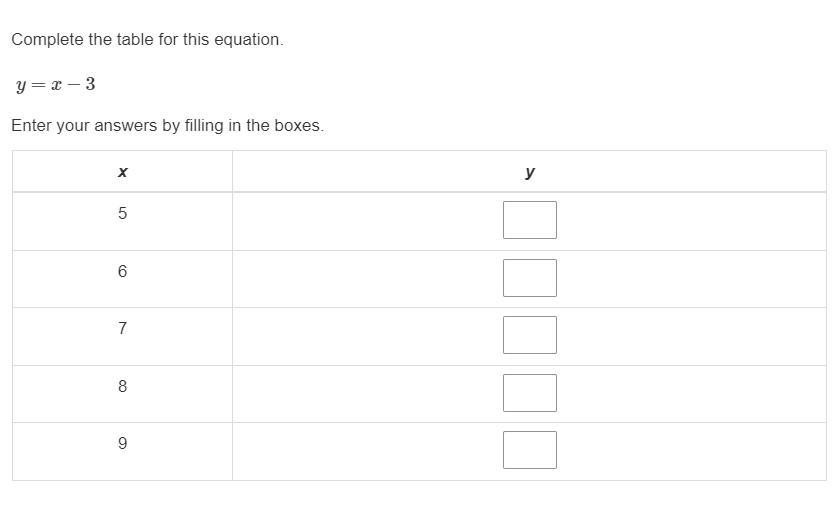Select the y column header
Screen dimensions: 838x513
point(529,172)
